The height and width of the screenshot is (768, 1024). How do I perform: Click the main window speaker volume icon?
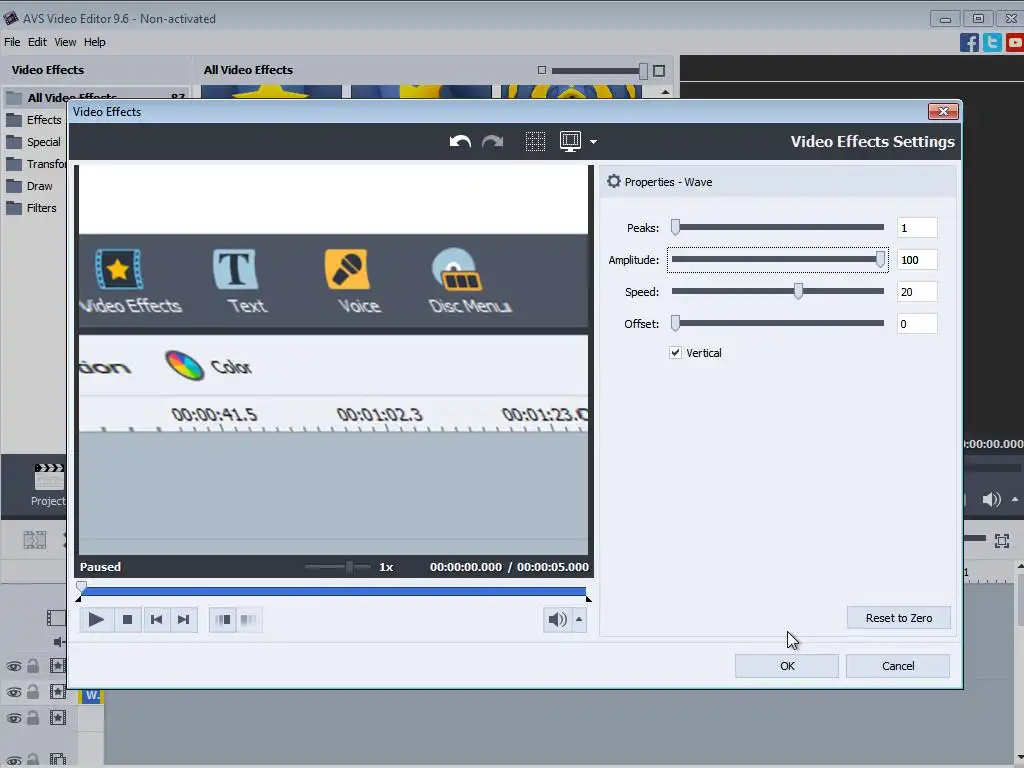tap(991, 500)
